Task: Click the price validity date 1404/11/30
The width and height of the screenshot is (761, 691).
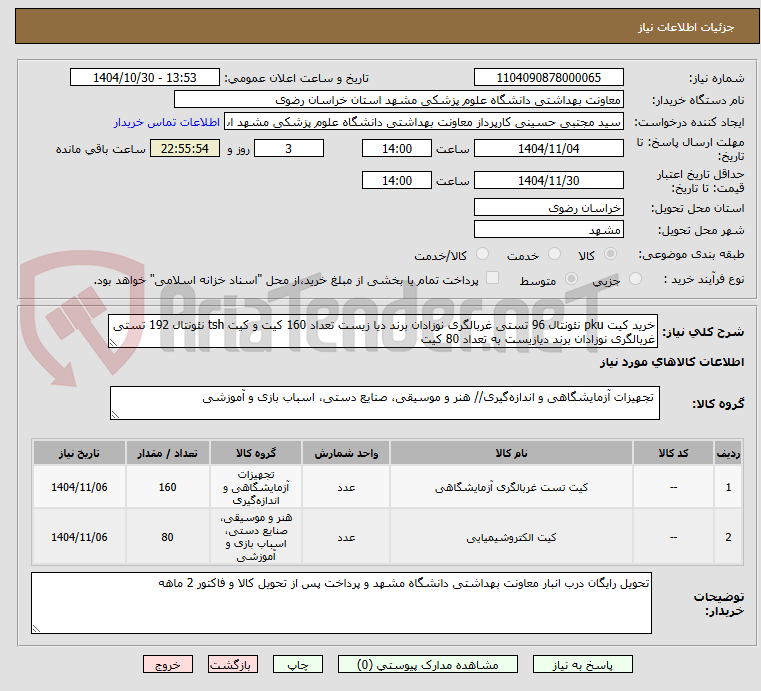Action: [548, 181]
